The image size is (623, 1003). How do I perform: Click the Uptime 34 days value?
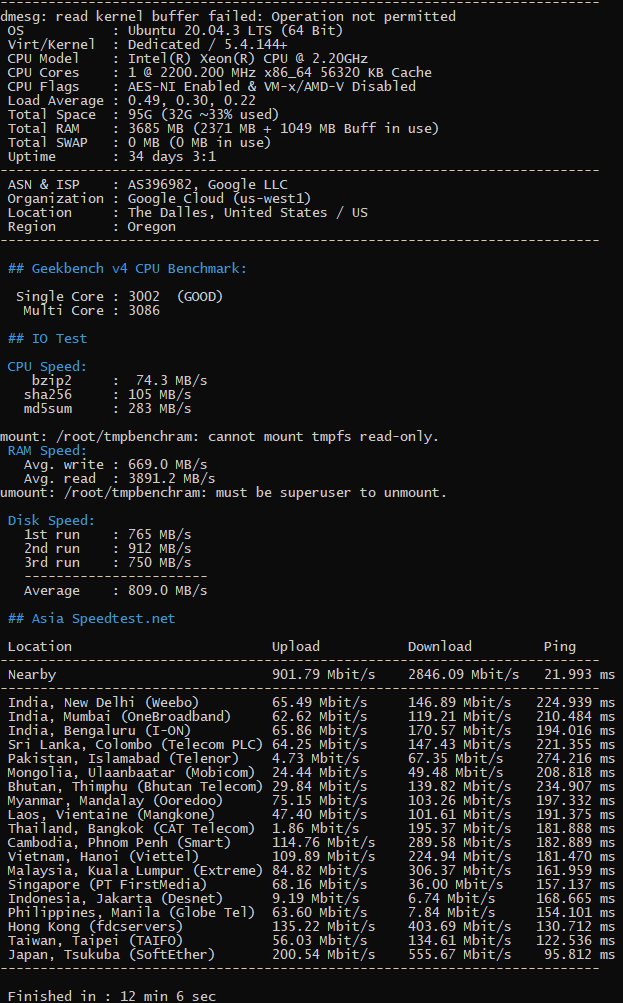click(172, 157)
